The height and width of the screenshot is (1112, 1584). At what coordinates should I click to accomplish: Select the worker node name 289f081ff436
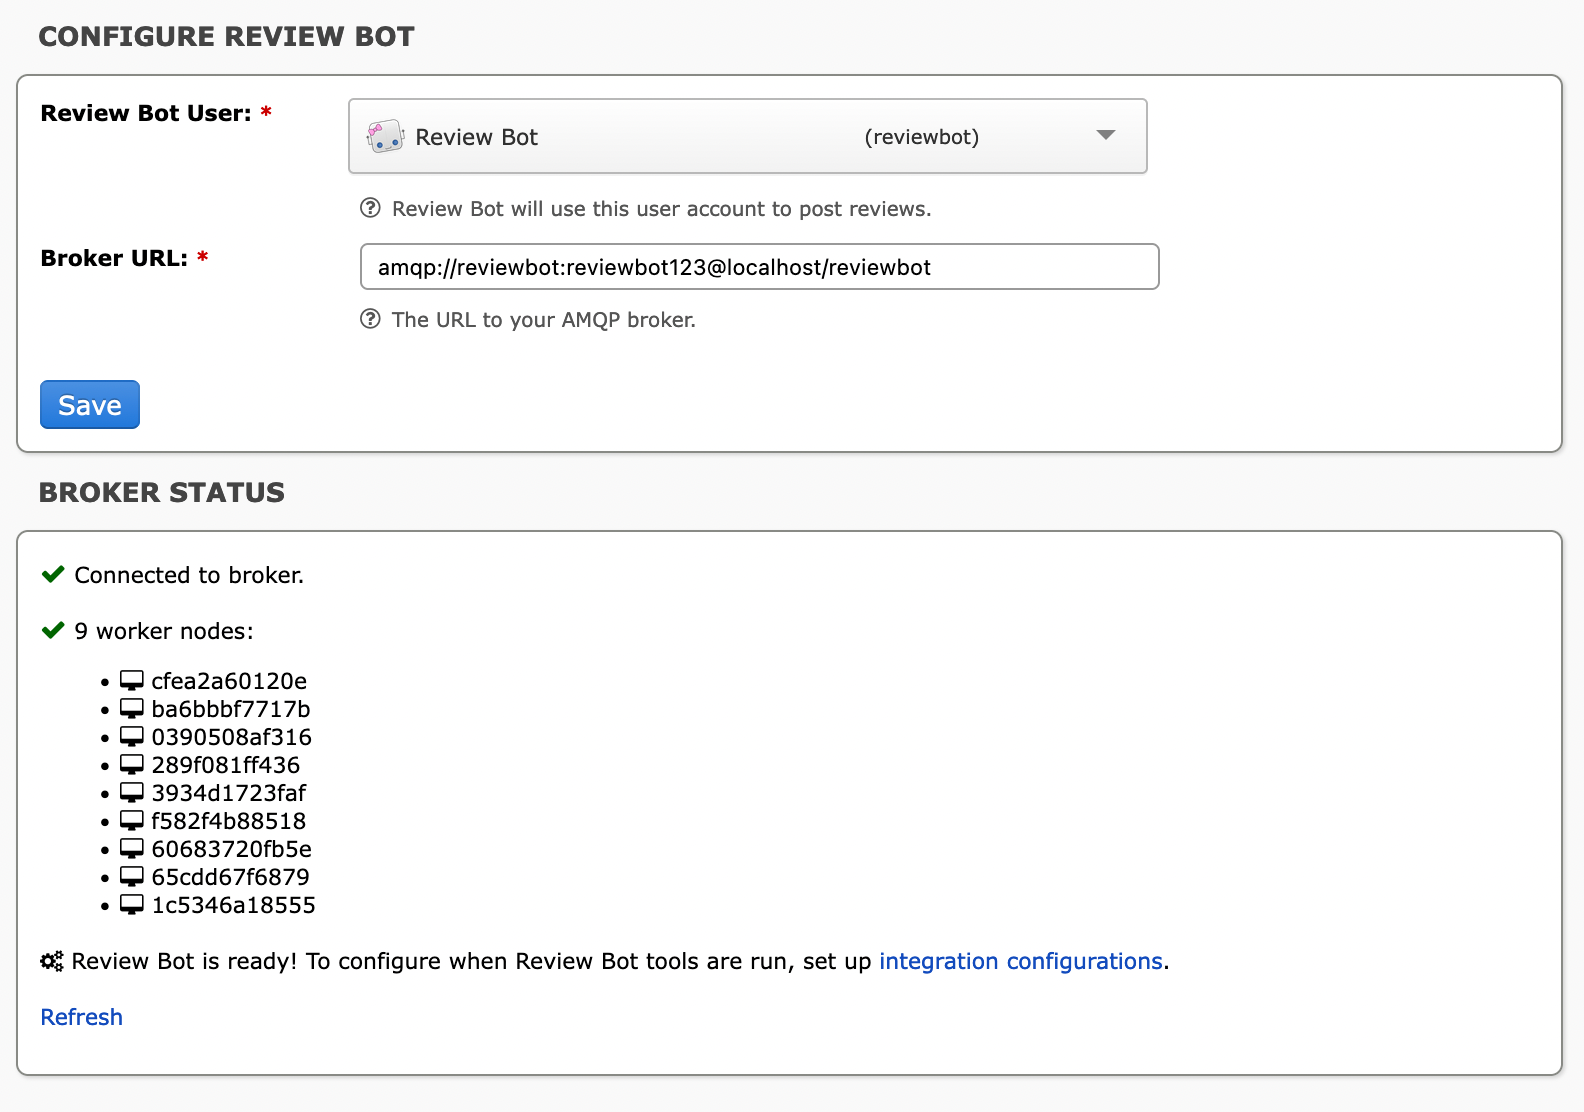pyautogui.click(x=226, y=765)
